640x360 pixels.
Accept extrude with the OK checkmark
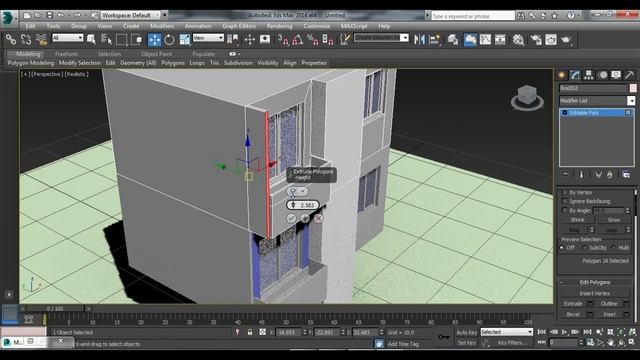tap(291, 218)
